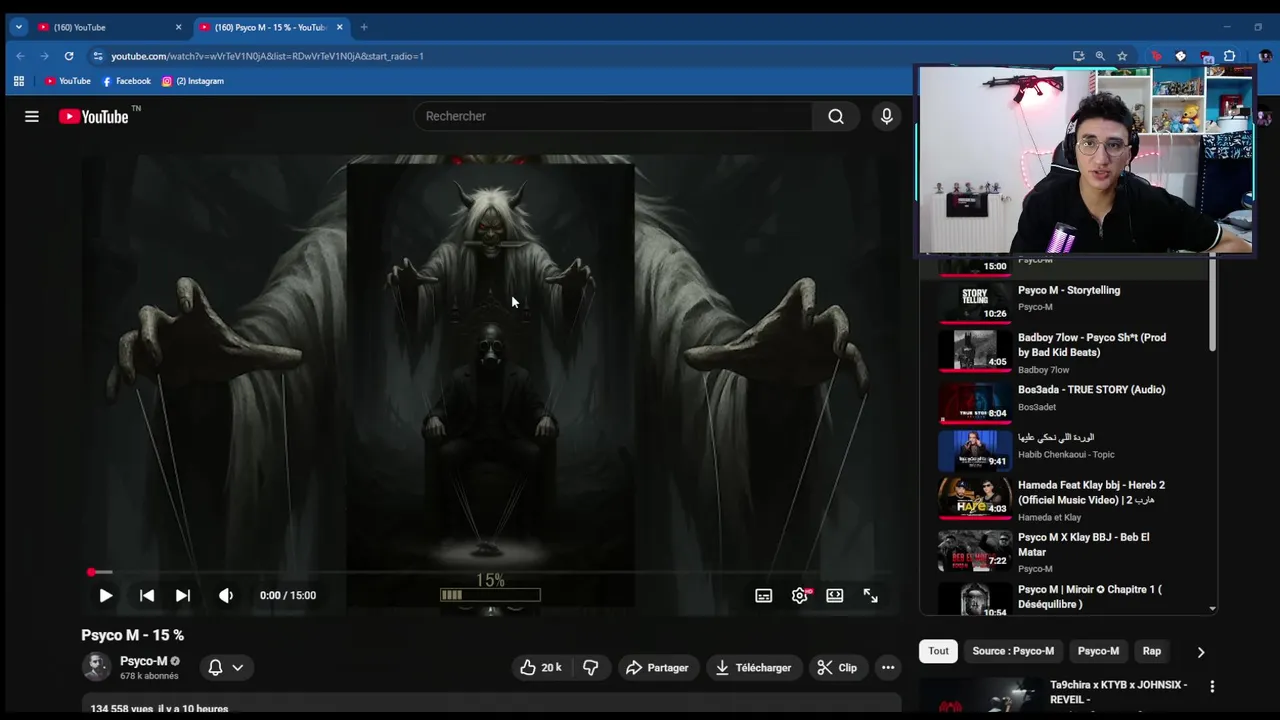
Task: Open the Extensions puzzle menu
Action: 1229,56
